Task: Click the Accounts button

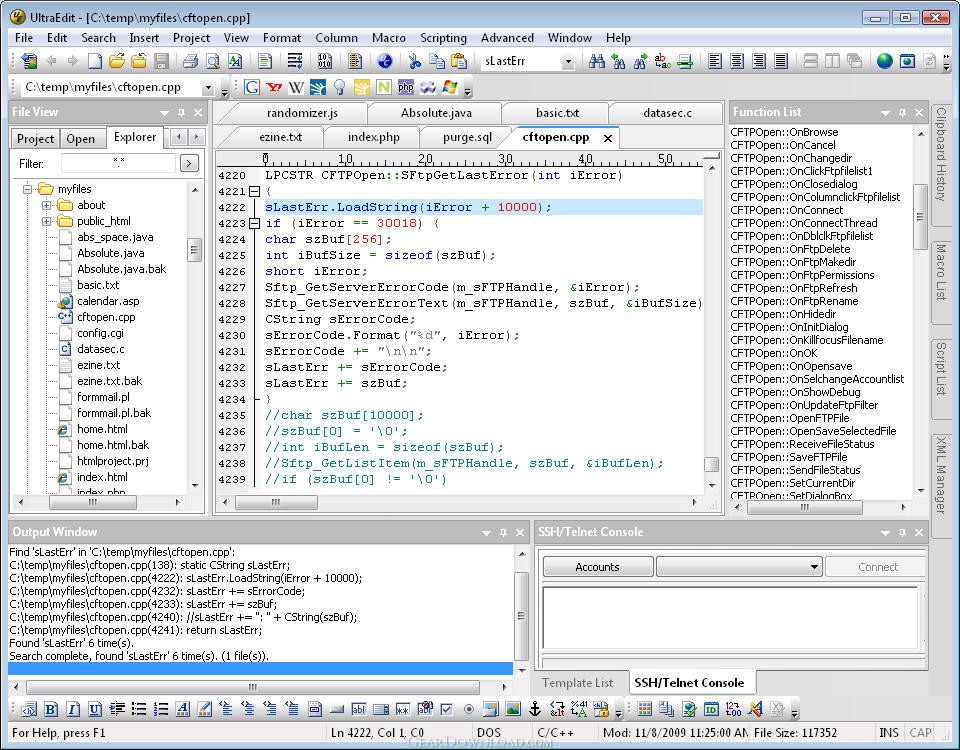Action: click(x=598, y=567)
